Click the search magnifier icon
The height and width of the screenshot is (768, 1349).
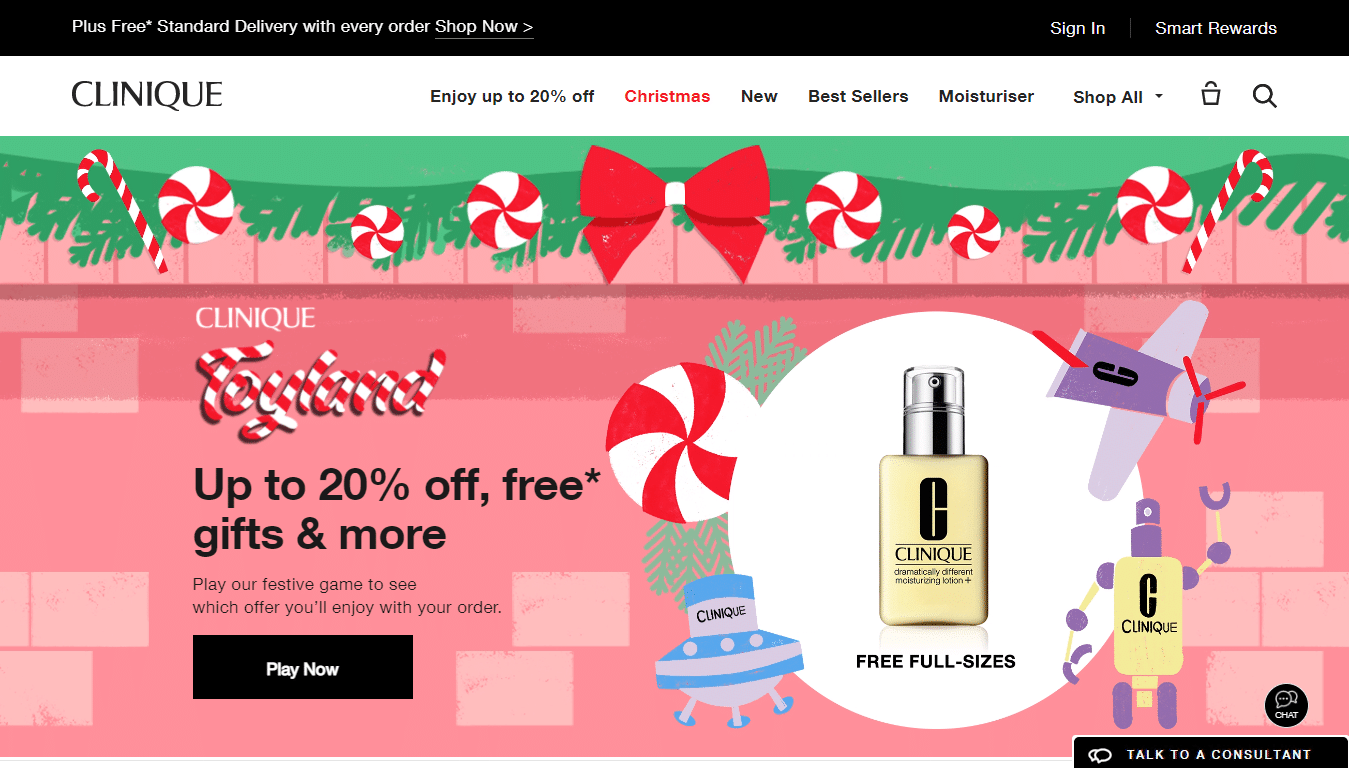(1264, 96)
